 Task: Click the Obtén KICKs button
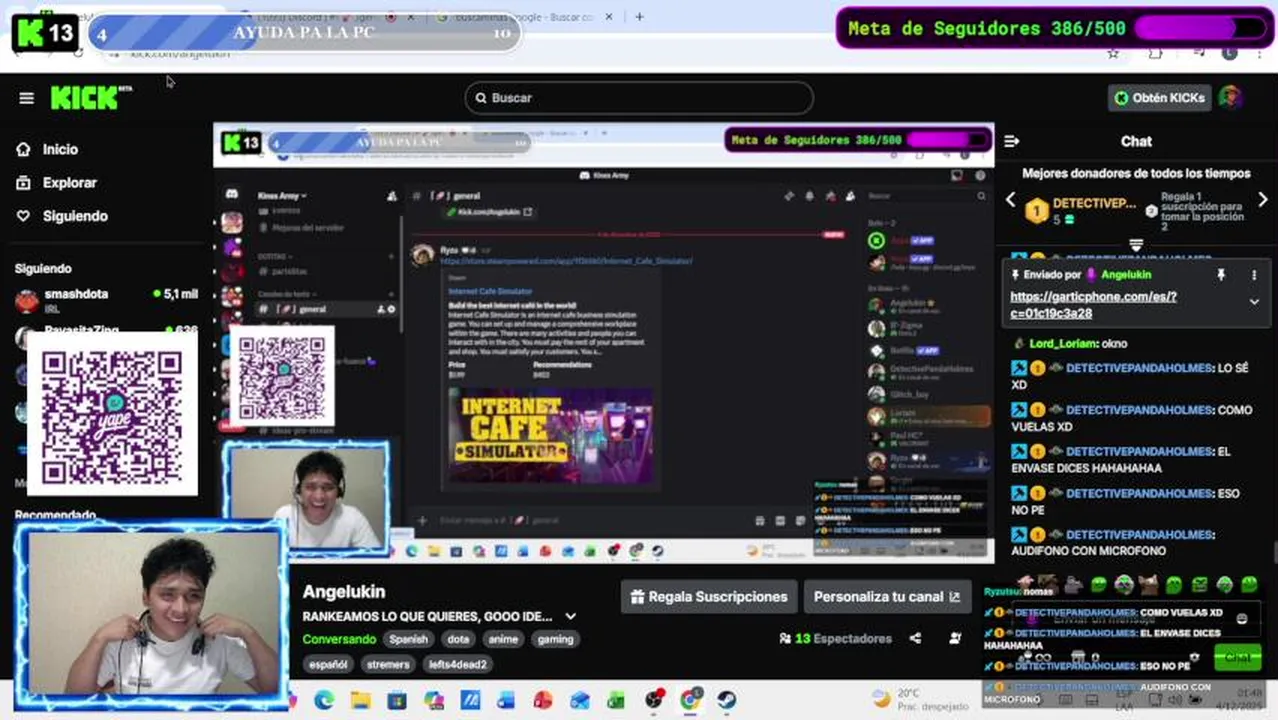pos(1160,98)
